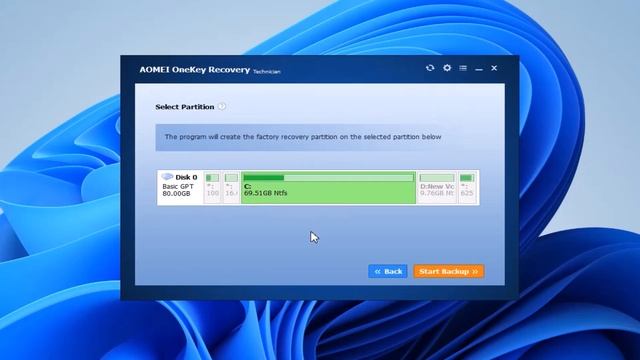This screenshot has height=360, width=640.
Task: Open the list menu icon in title bar
Action: click(463, 68)
